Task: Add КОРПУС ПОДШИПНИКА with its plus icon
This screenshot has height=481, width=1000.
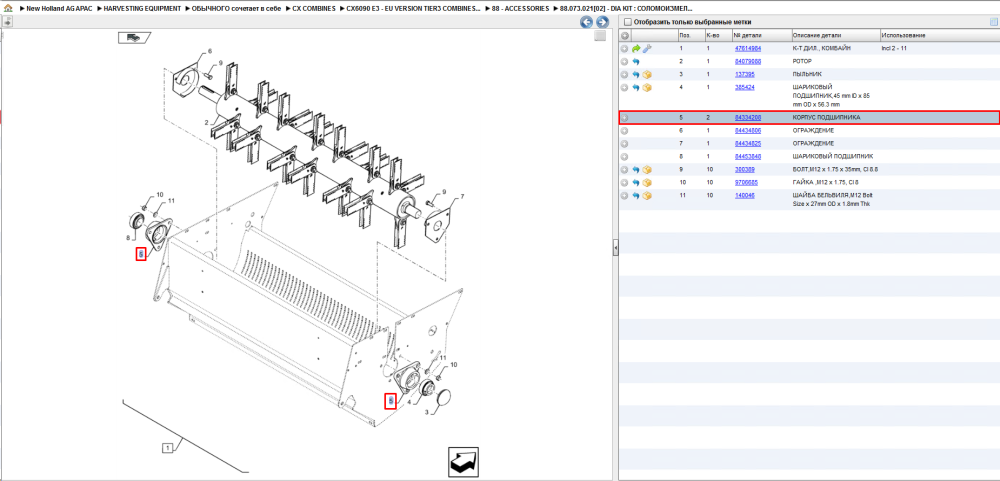Action: (625, 118)
